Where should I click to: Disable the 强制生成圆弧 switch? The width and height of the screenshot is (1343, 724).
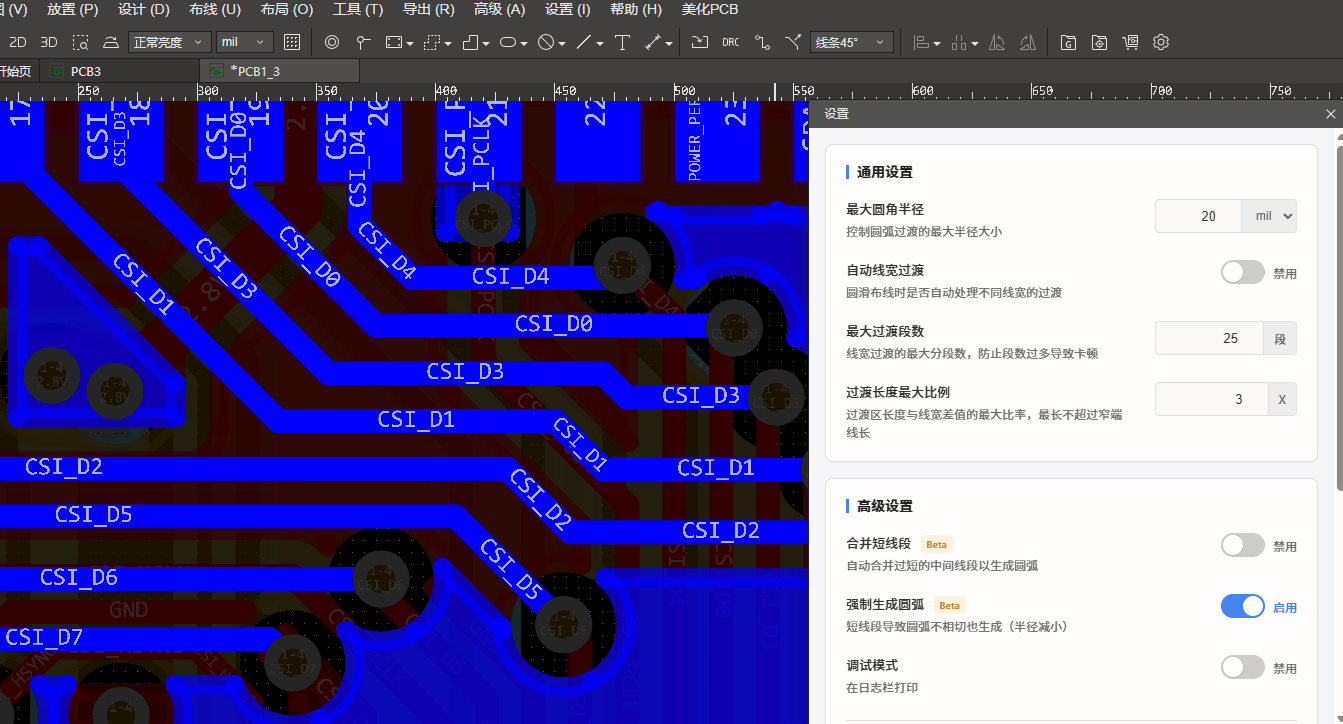pyautogui.click(x=1243, y=606)
